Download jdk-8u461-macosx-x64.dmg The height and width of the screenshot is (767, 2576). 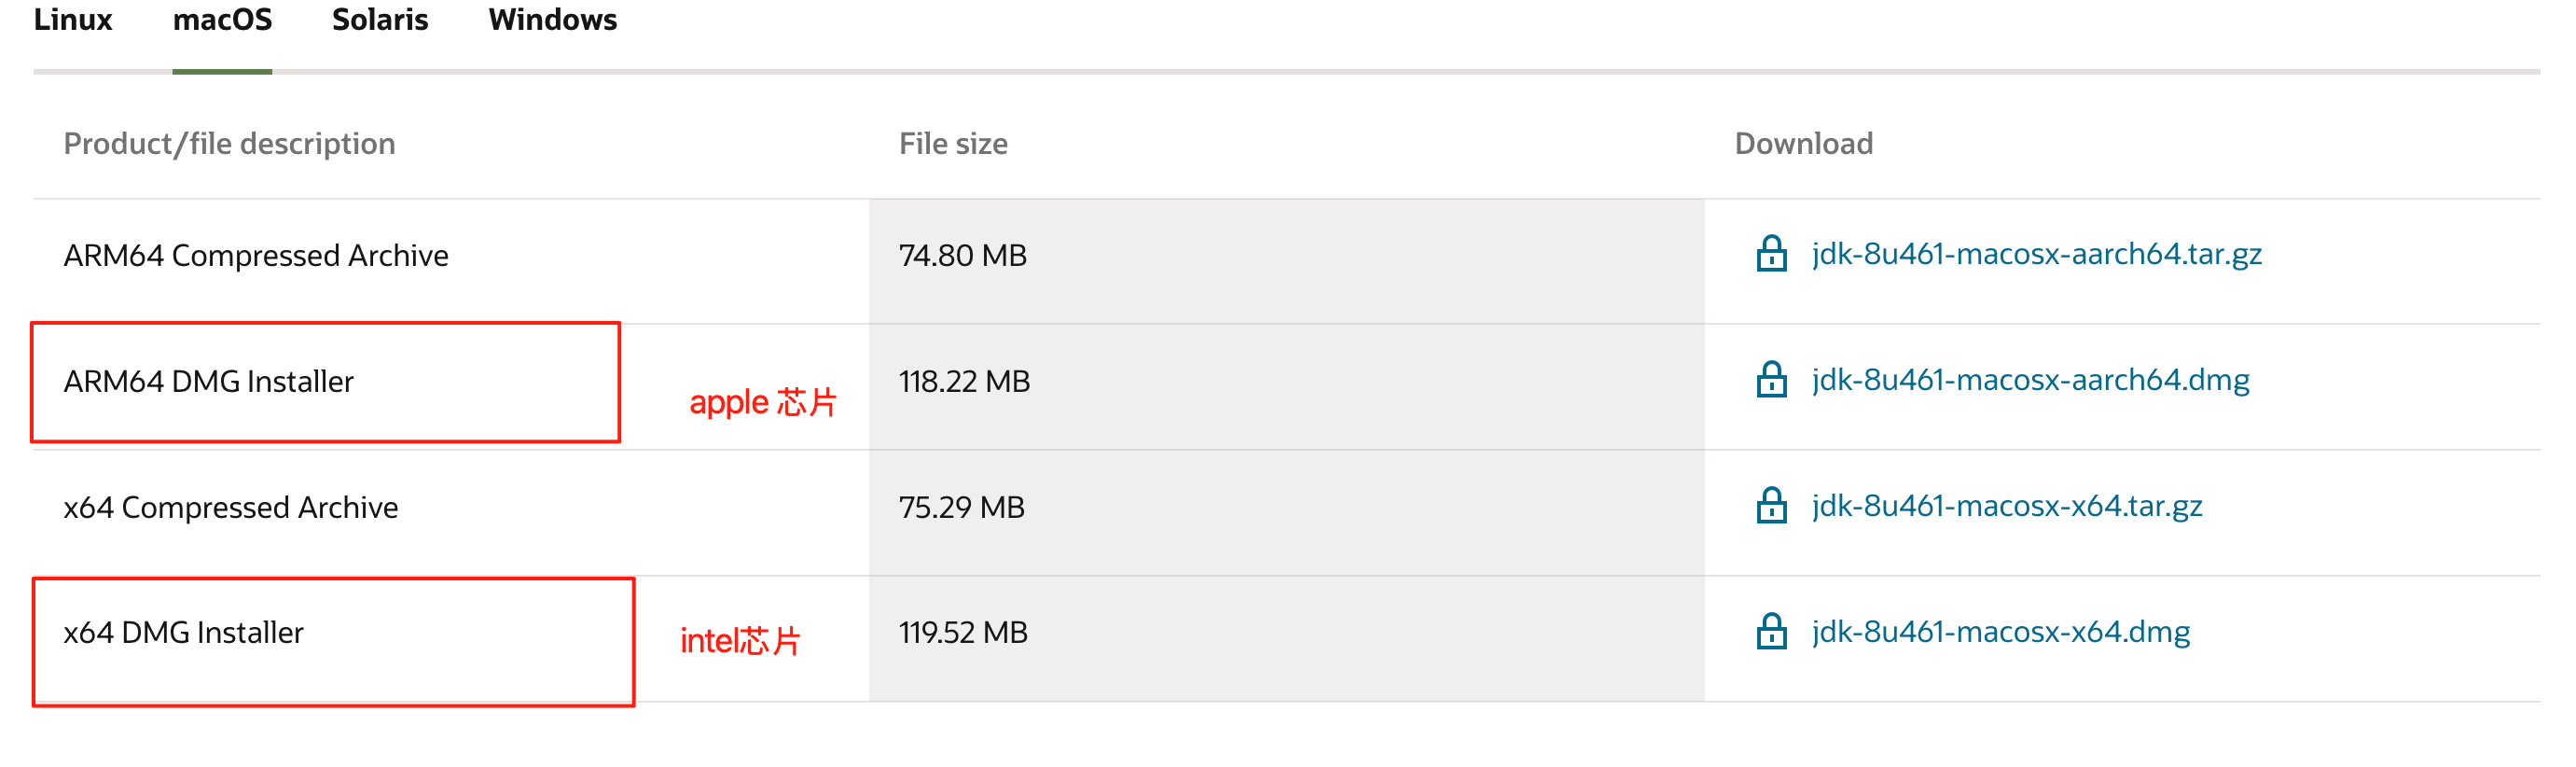[2000, 632]
